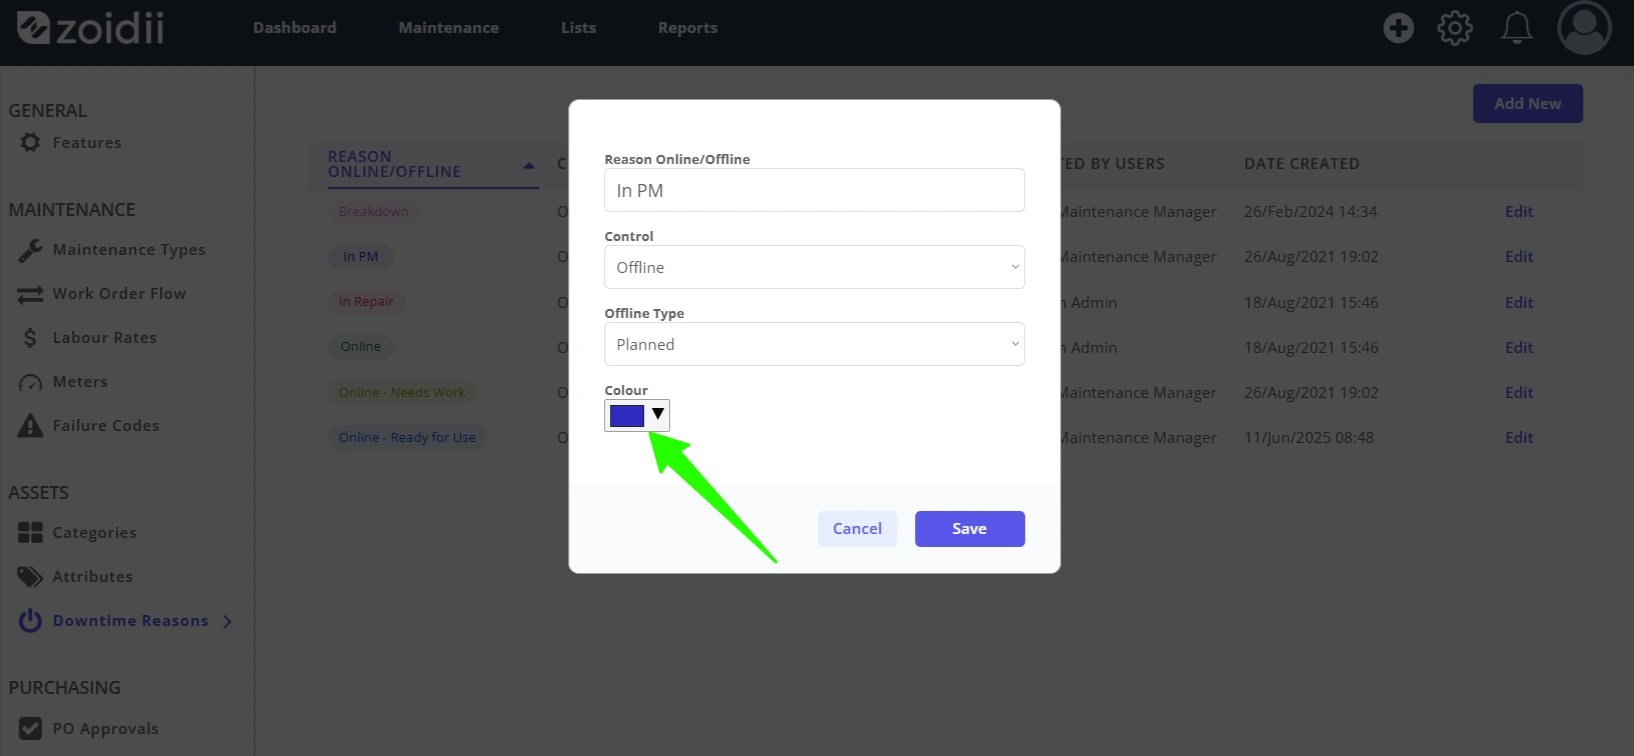Open PO Approvals under Purchasing

pyautogui.click(x=105, y=729)
